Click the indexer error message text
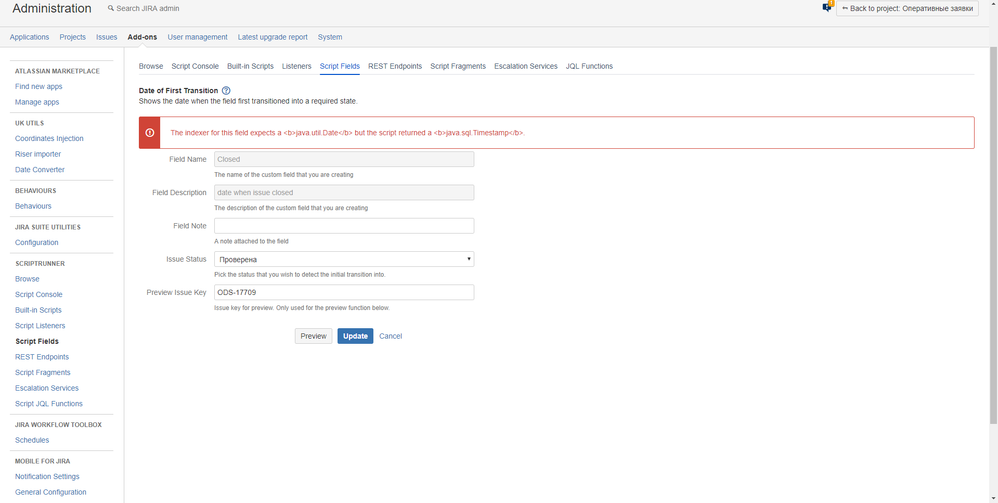Viewport: 998px width, 503px height. click(x=348, y=133)
